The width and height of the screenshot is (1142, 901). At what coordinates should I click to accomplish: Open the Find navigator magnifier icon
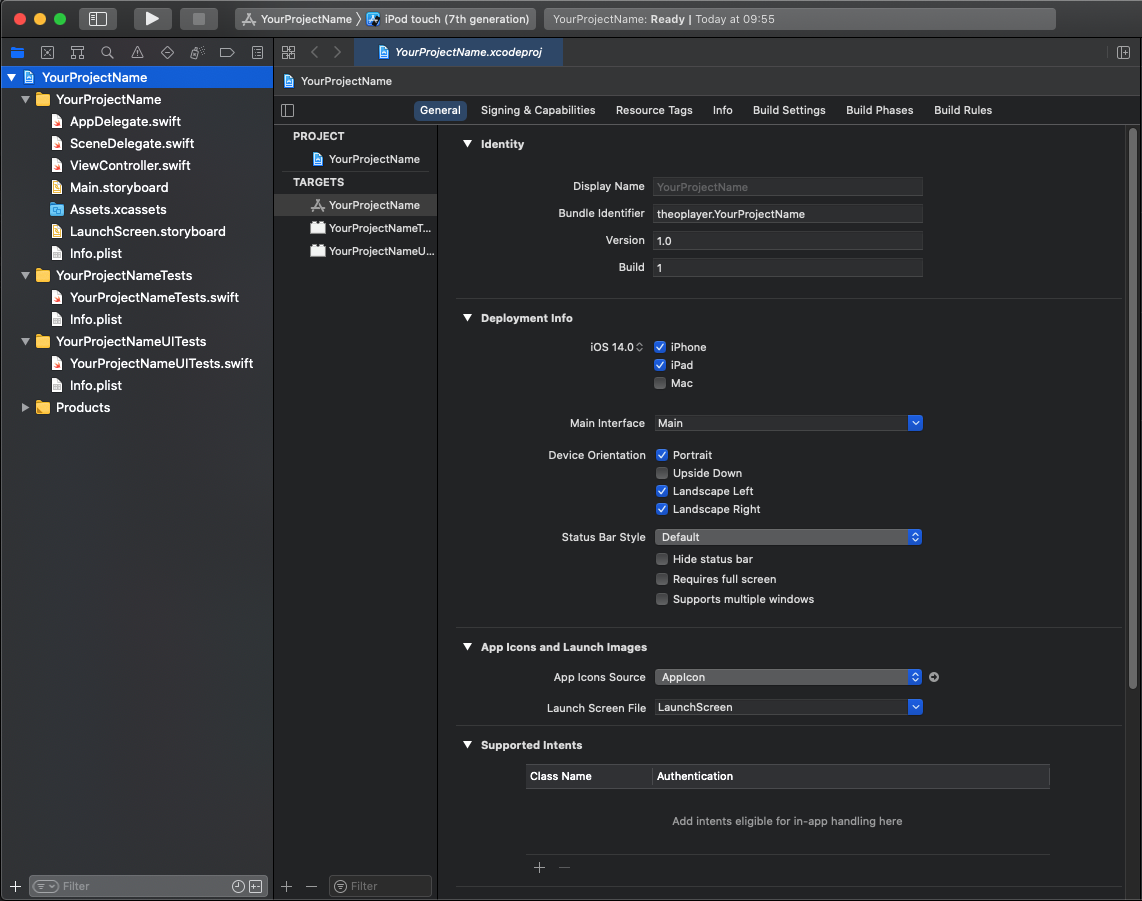click(107, 52)
